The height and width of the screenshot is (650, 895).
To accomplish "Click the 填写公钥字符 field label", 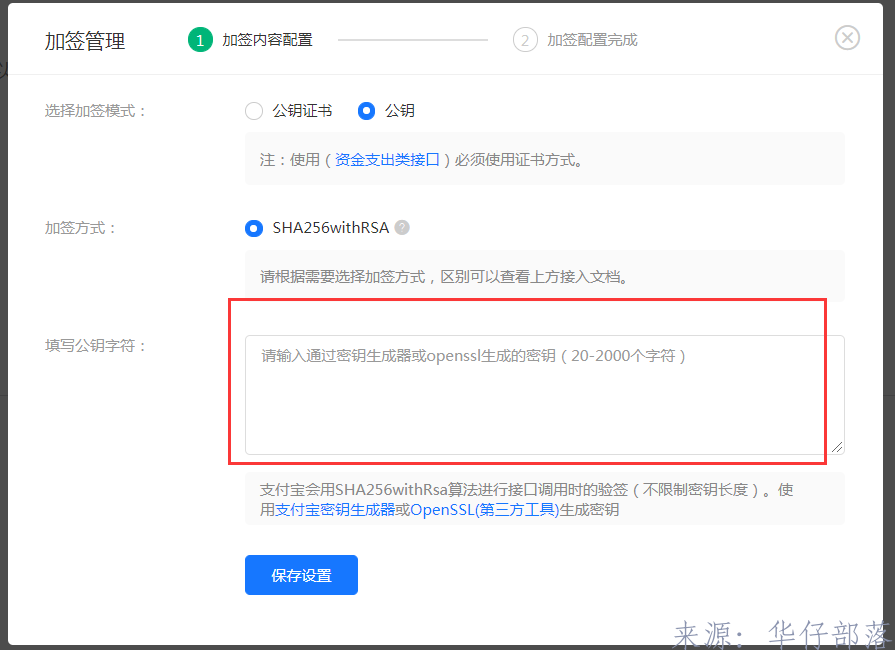I will (x=96, y=346).
